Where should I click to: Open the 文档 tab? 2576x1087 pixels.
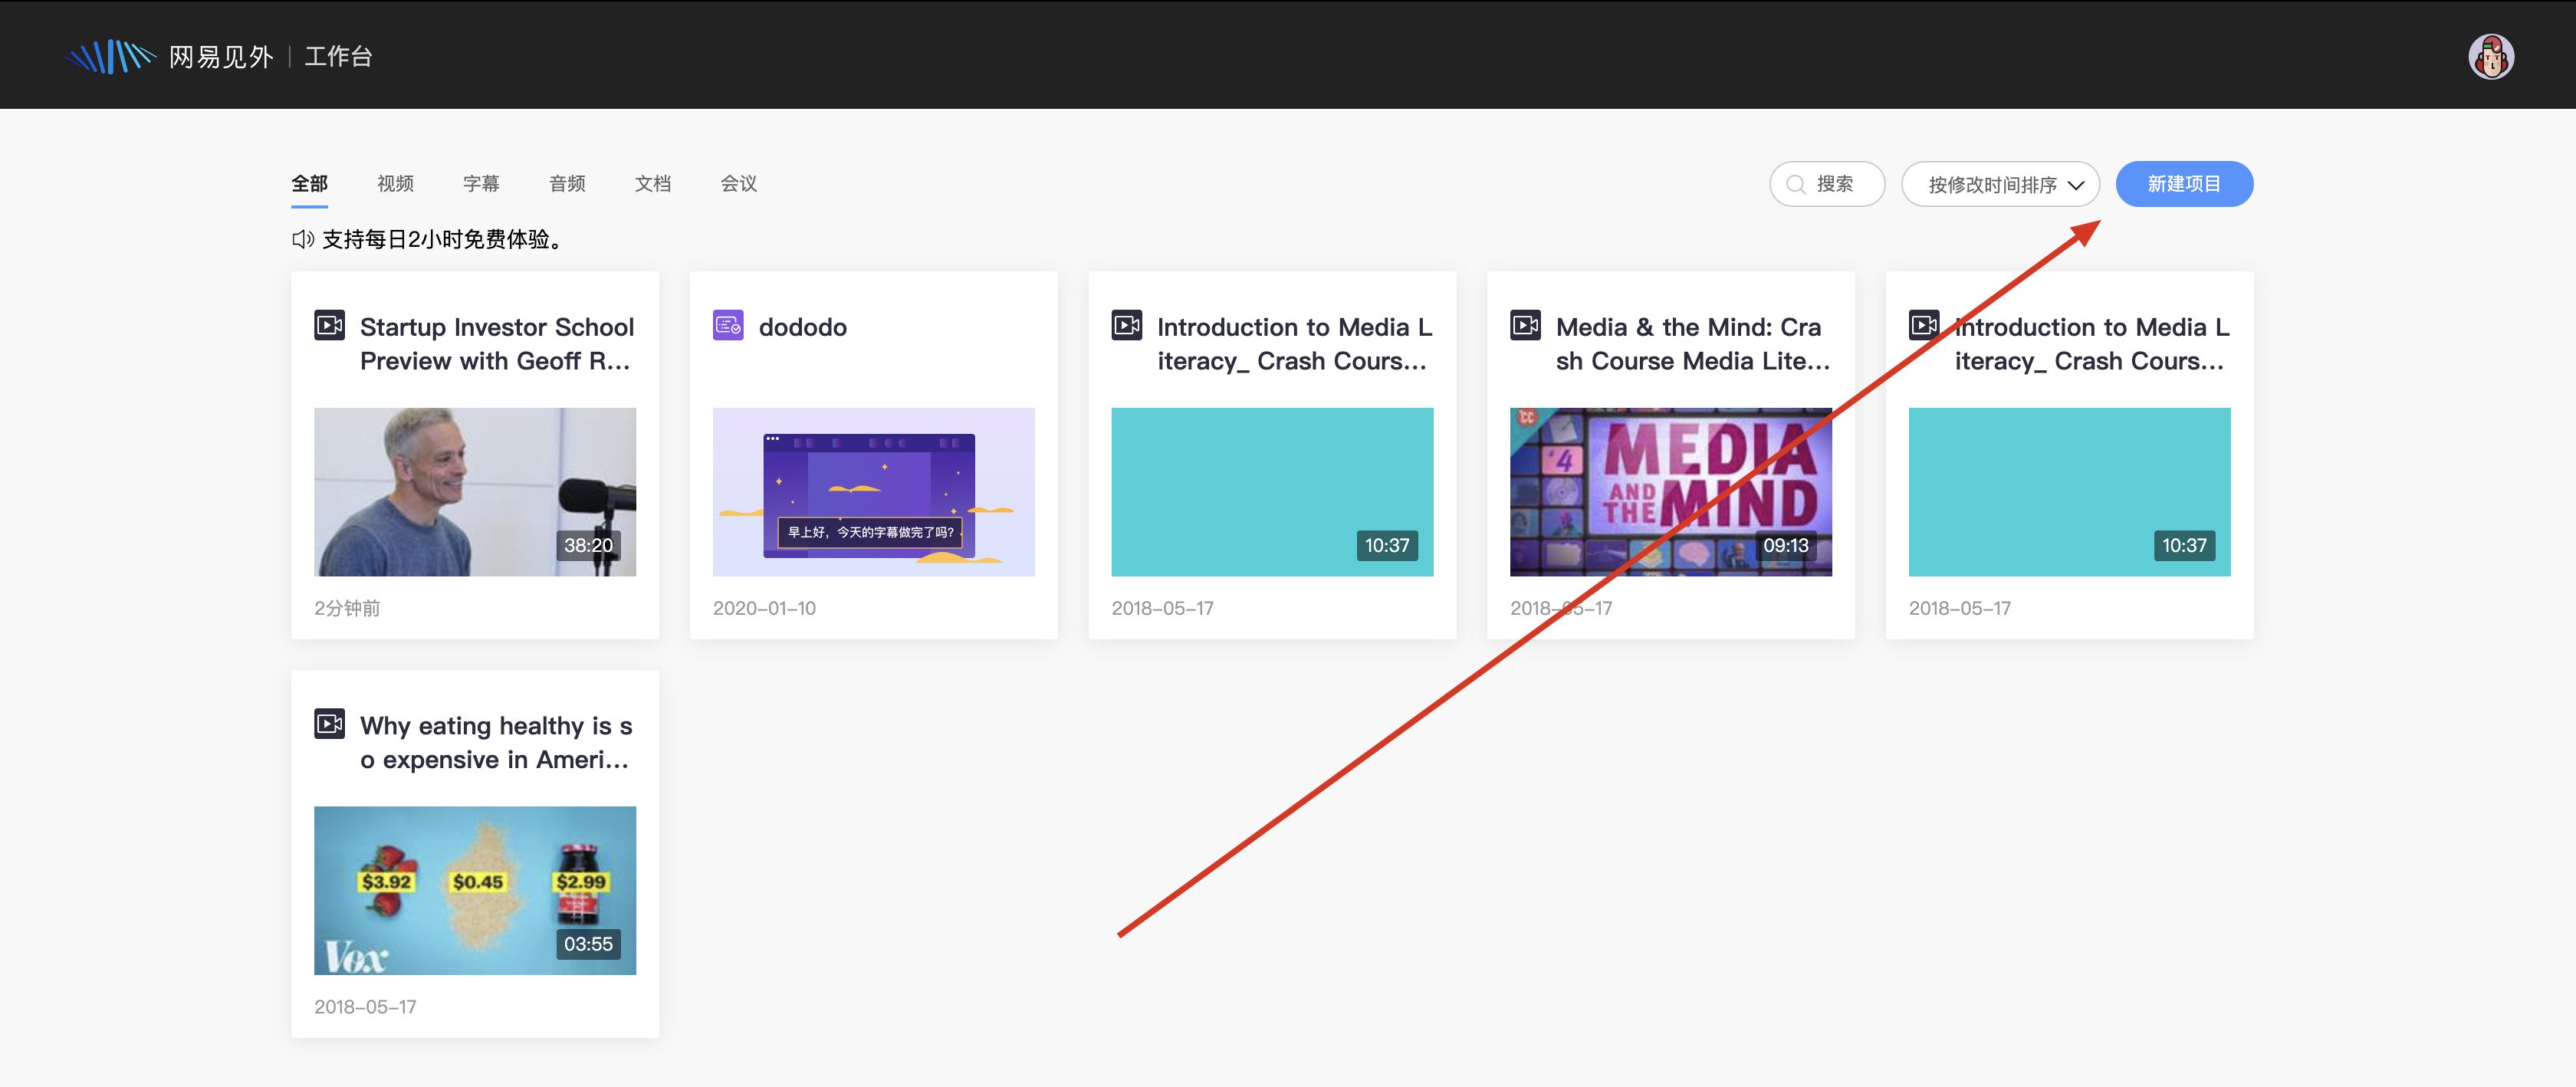(x=653, y=184)
